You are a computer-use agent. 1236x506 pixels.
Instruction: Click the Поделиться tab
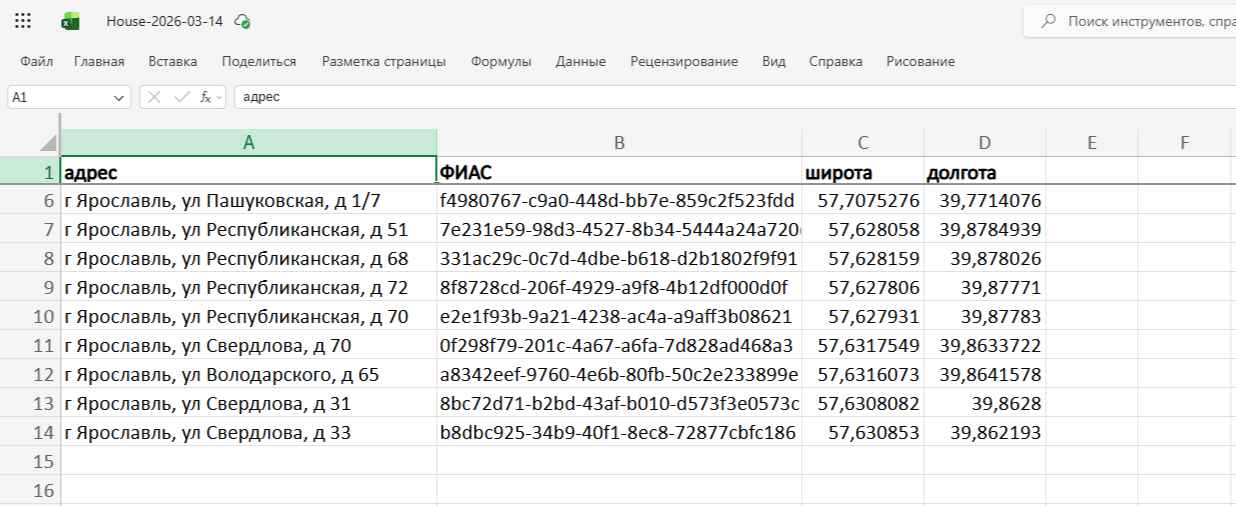[259, 62]
